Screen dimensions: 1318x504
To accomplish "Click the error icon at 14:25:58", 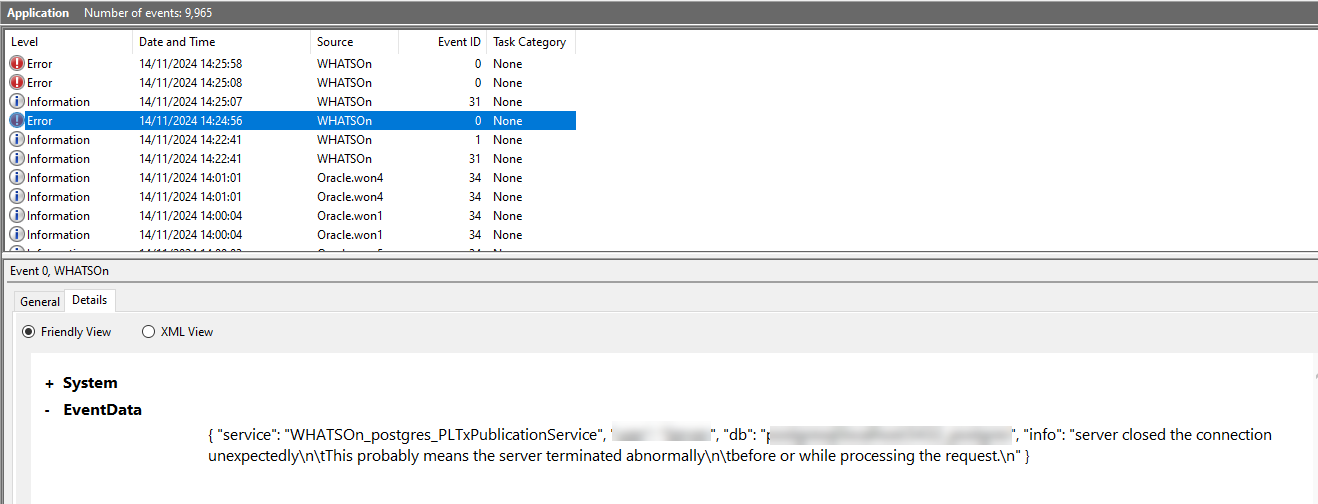I will [x=17, y=64].
